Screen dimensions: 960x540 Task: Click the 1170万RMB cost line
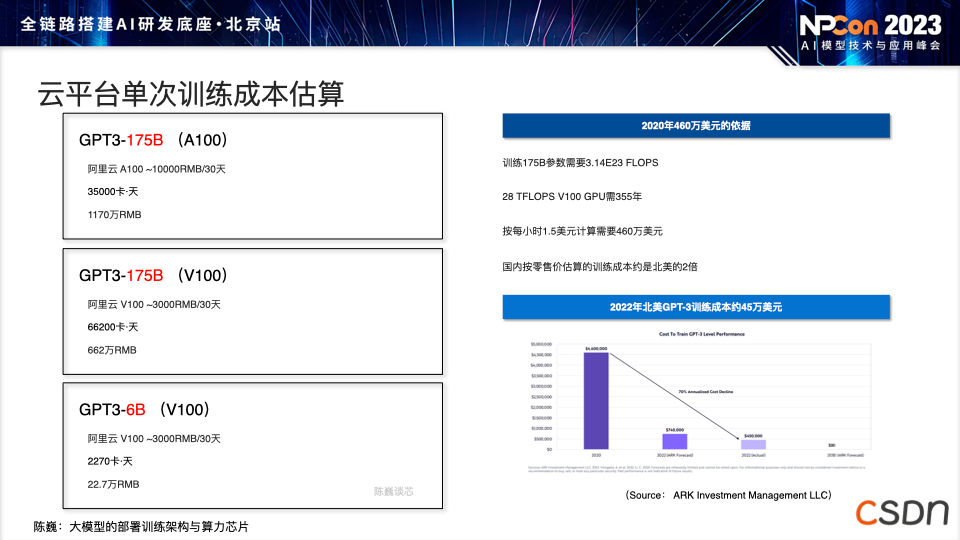114,214
